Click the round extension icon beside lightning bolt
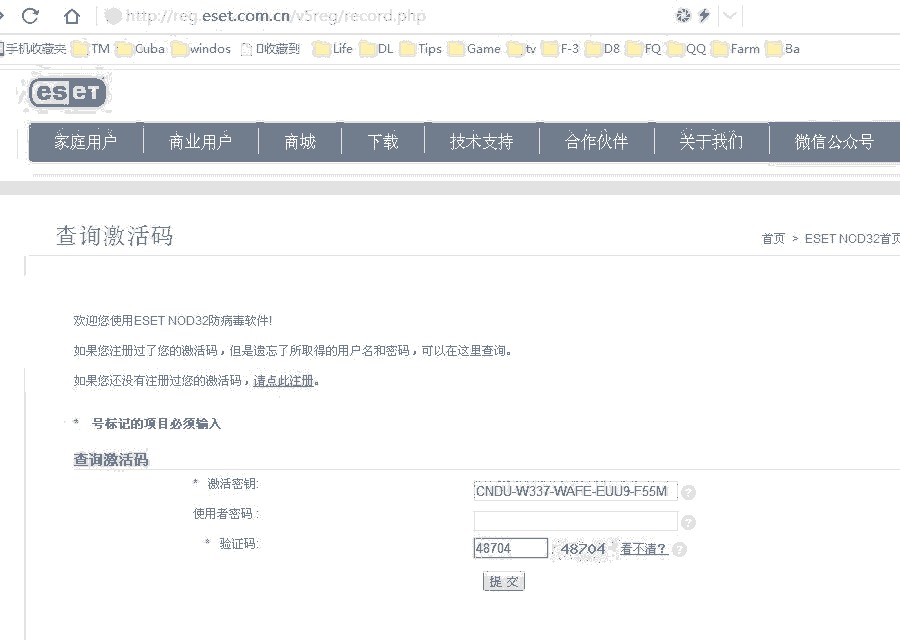Image resolution: width=900 pixels, height=640 pixels. coord(683,15)
